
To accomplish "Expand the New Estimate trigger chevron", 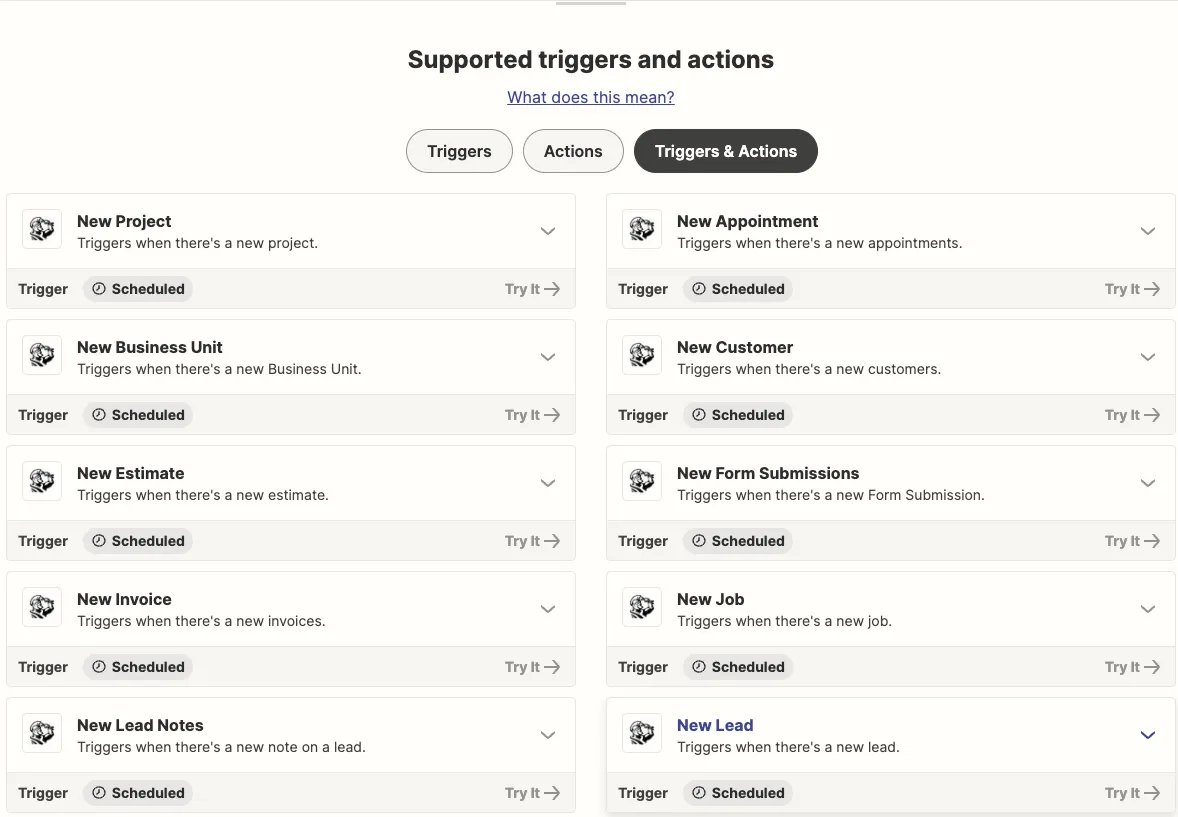I will (548, 483).
